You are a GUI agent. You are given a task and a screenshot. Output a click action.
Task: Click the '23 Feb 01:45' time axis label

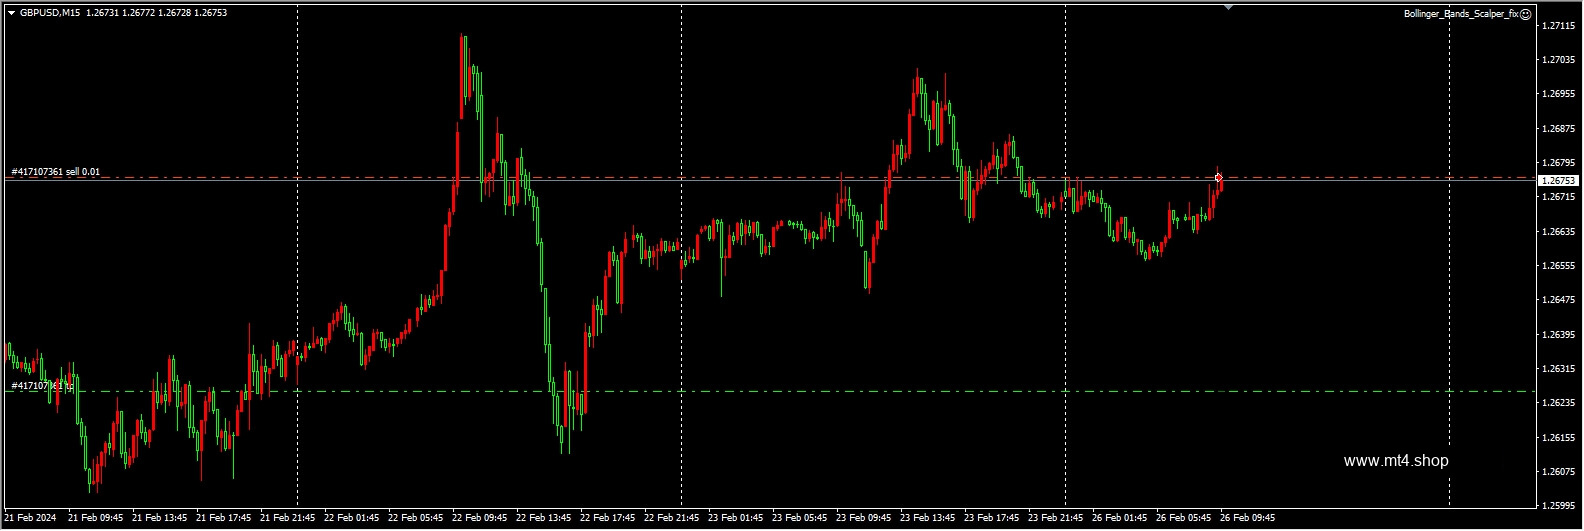735,518
